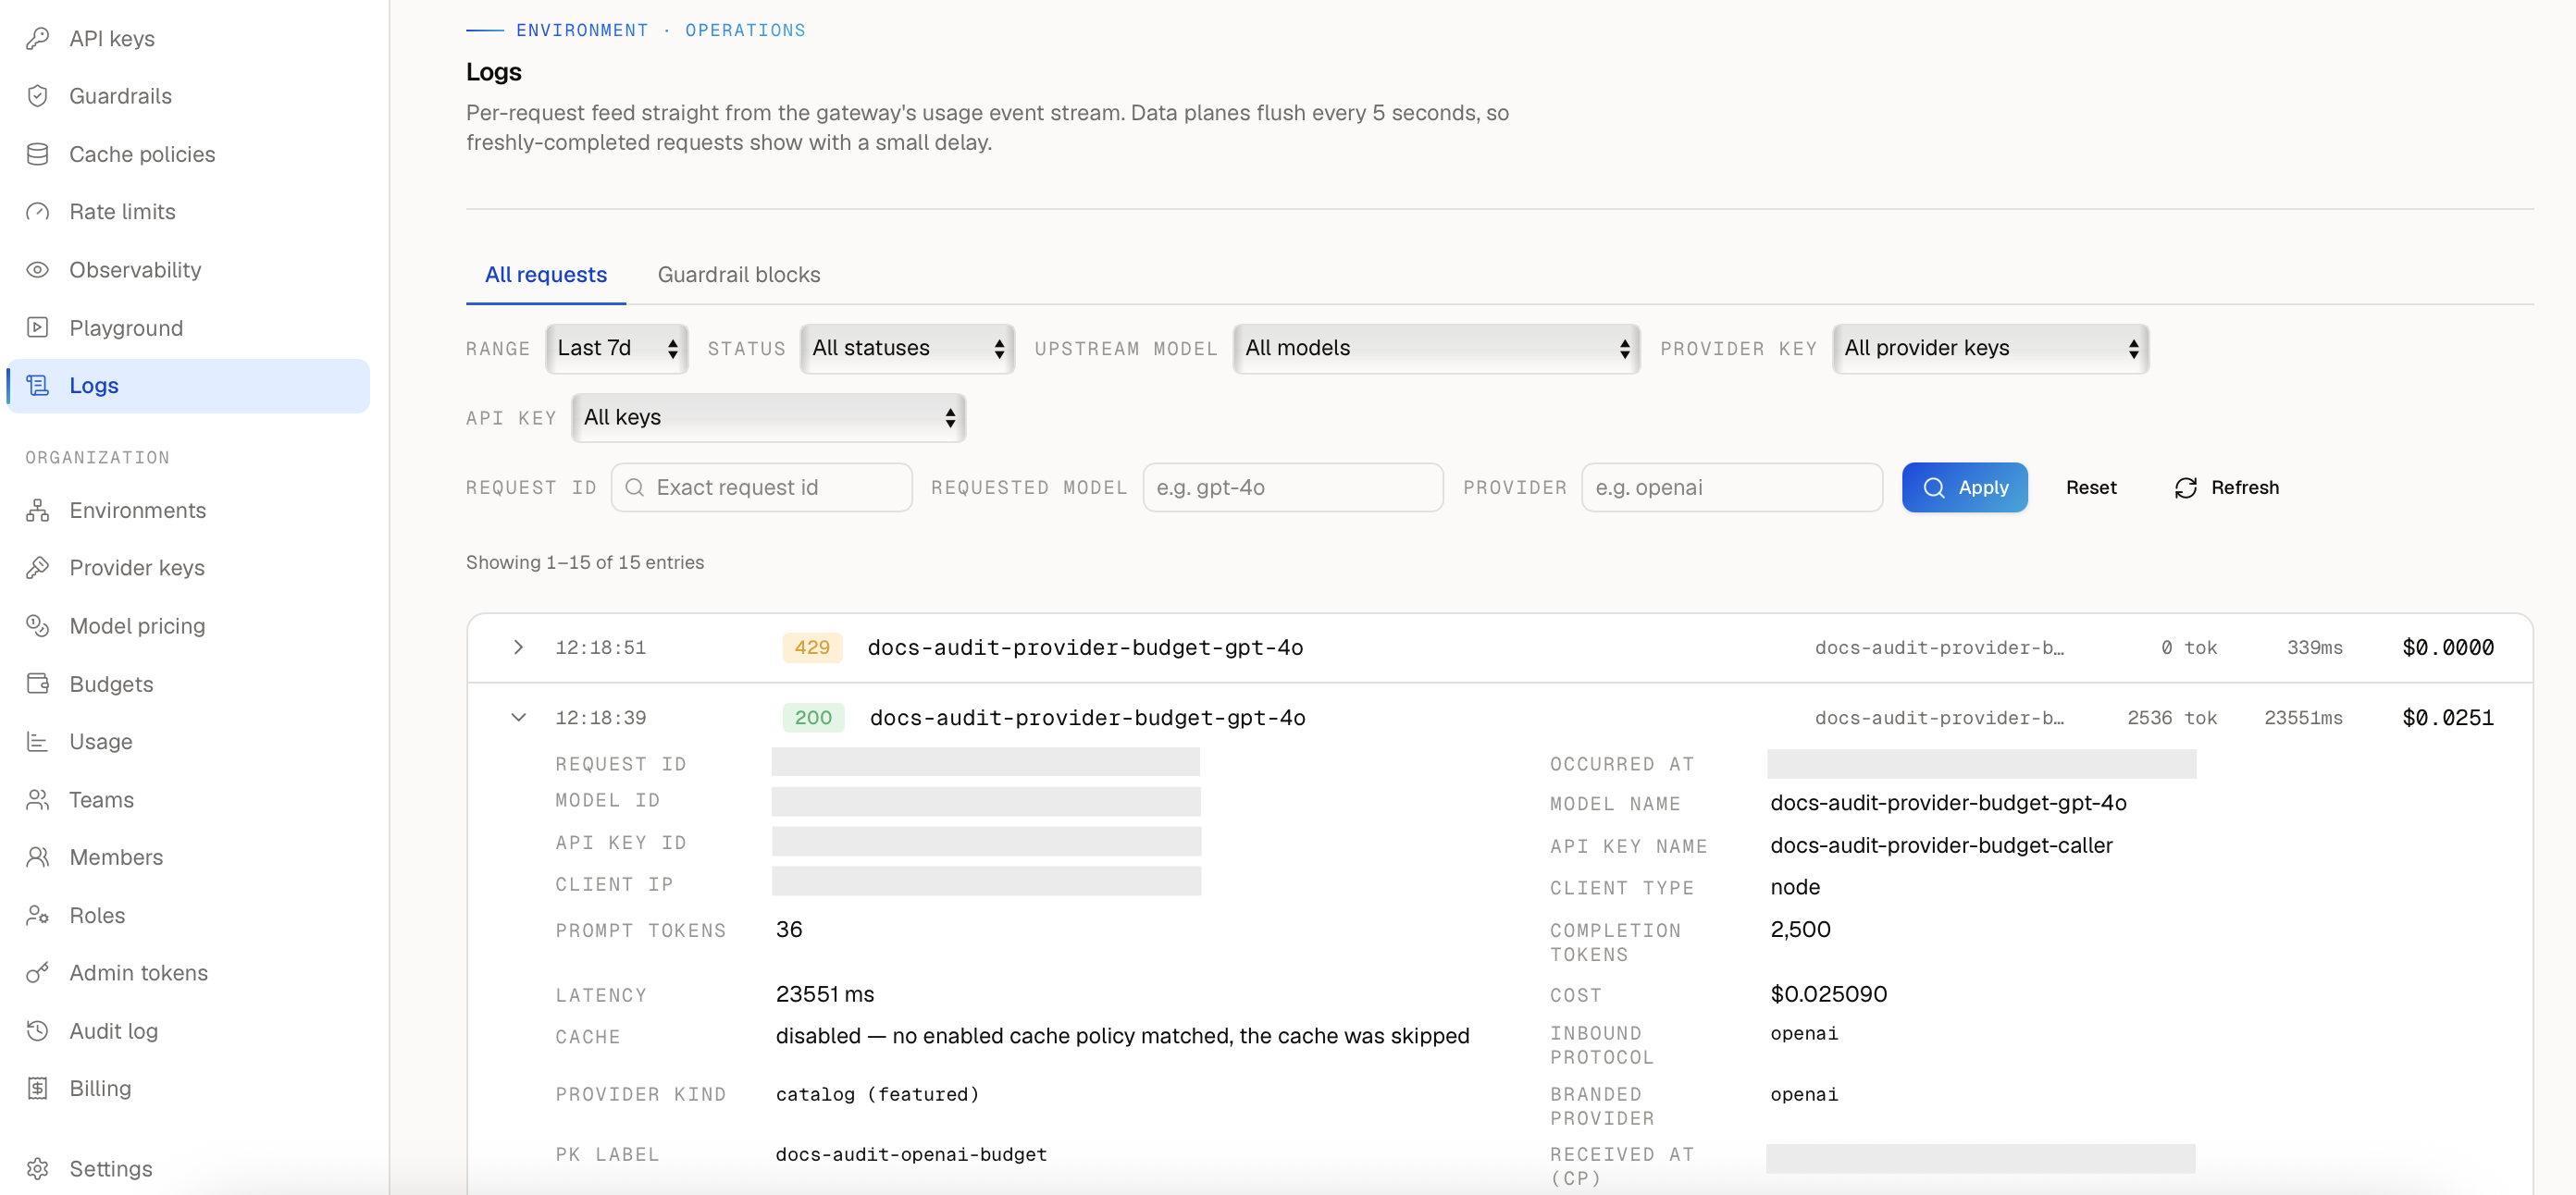The width and height of the screenshot is (2576, 1195).
Task: Click the provider kind catalog (featured)
Action: click(x=877, y=1094)
